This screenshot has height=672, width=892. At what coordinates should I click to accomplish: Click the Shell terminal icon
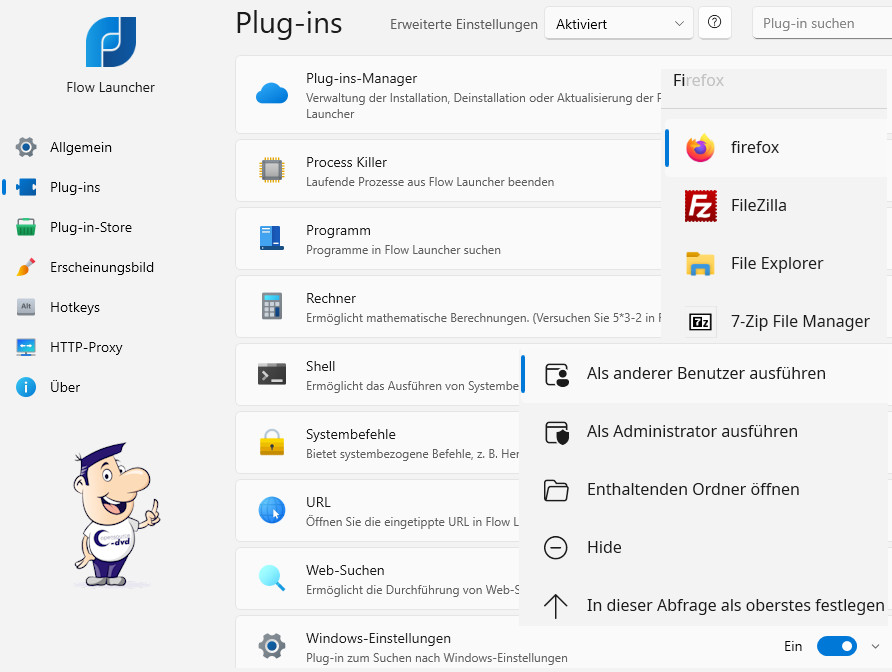point(271,374)
